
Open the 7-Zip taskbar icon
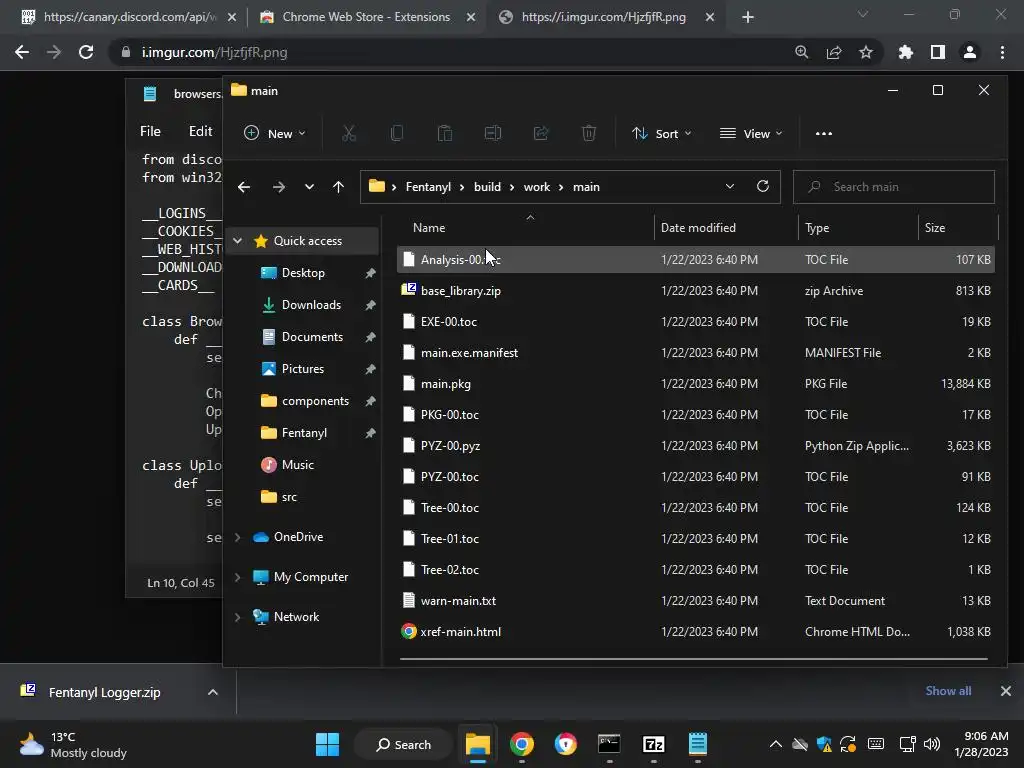point(654,744)
